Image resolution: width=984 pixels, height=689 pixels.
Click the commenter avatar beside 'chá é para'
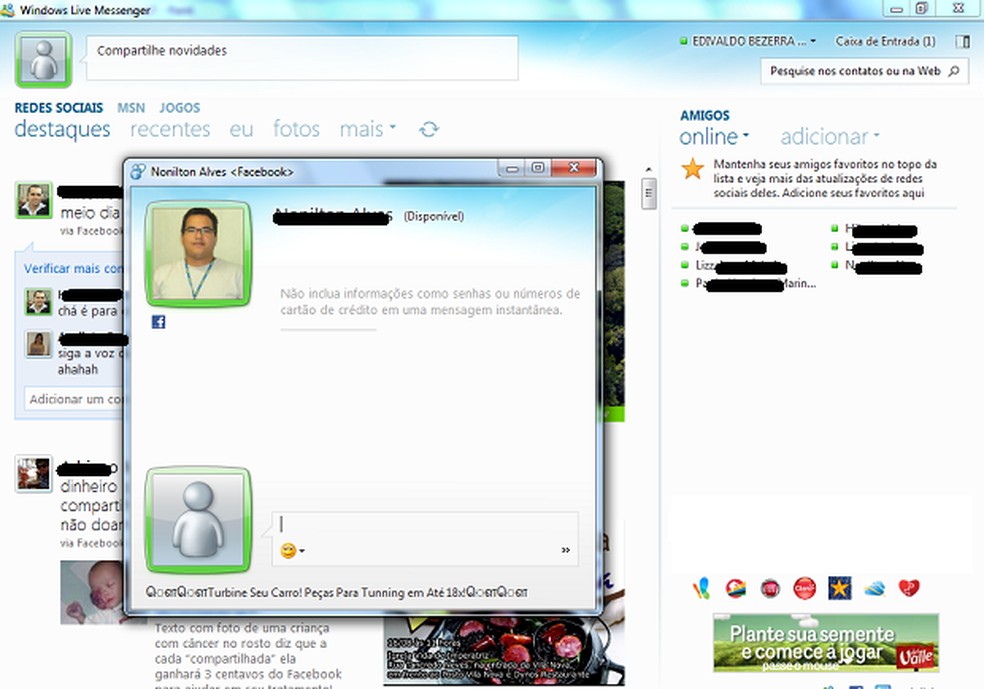(38, 302)
